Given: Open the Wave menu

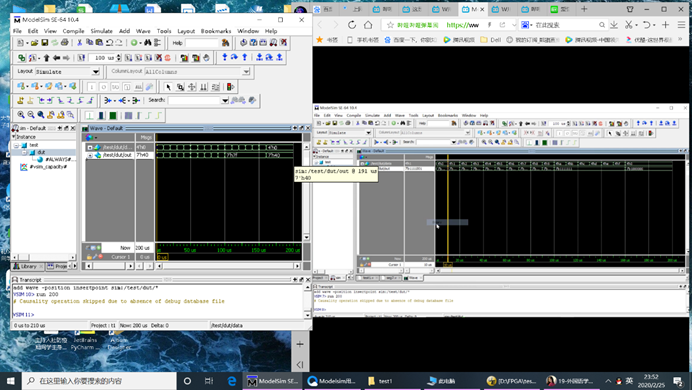Looking at the screenshot, I should tap(143, 31).
